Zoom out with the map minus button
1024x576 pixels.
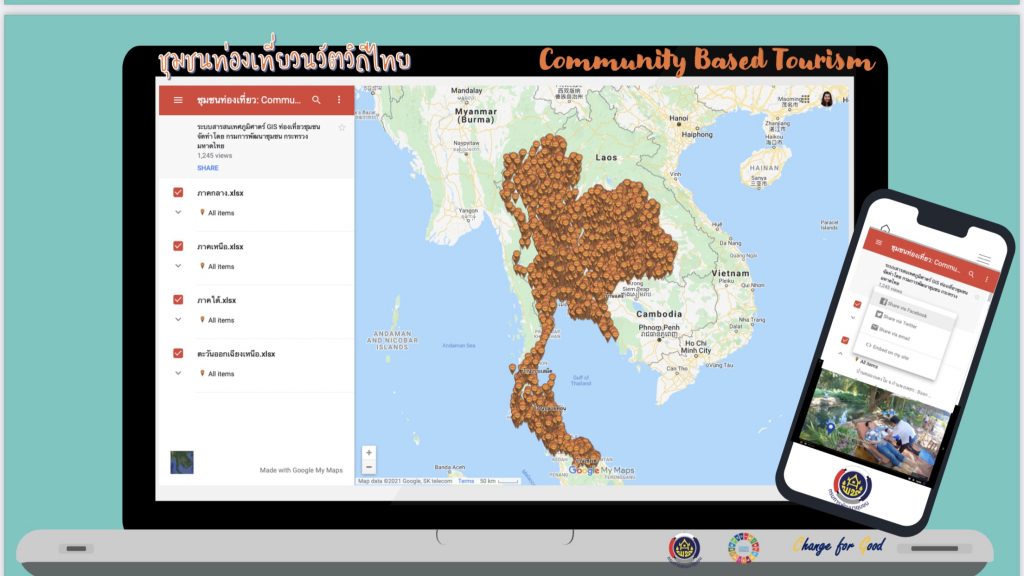coord(369,467)
